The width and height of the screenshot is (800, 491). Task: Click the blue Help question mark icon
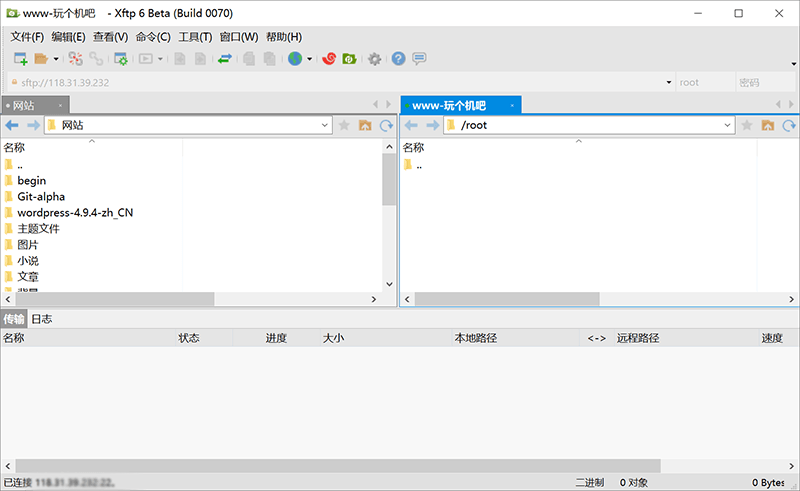click(398, 59)
